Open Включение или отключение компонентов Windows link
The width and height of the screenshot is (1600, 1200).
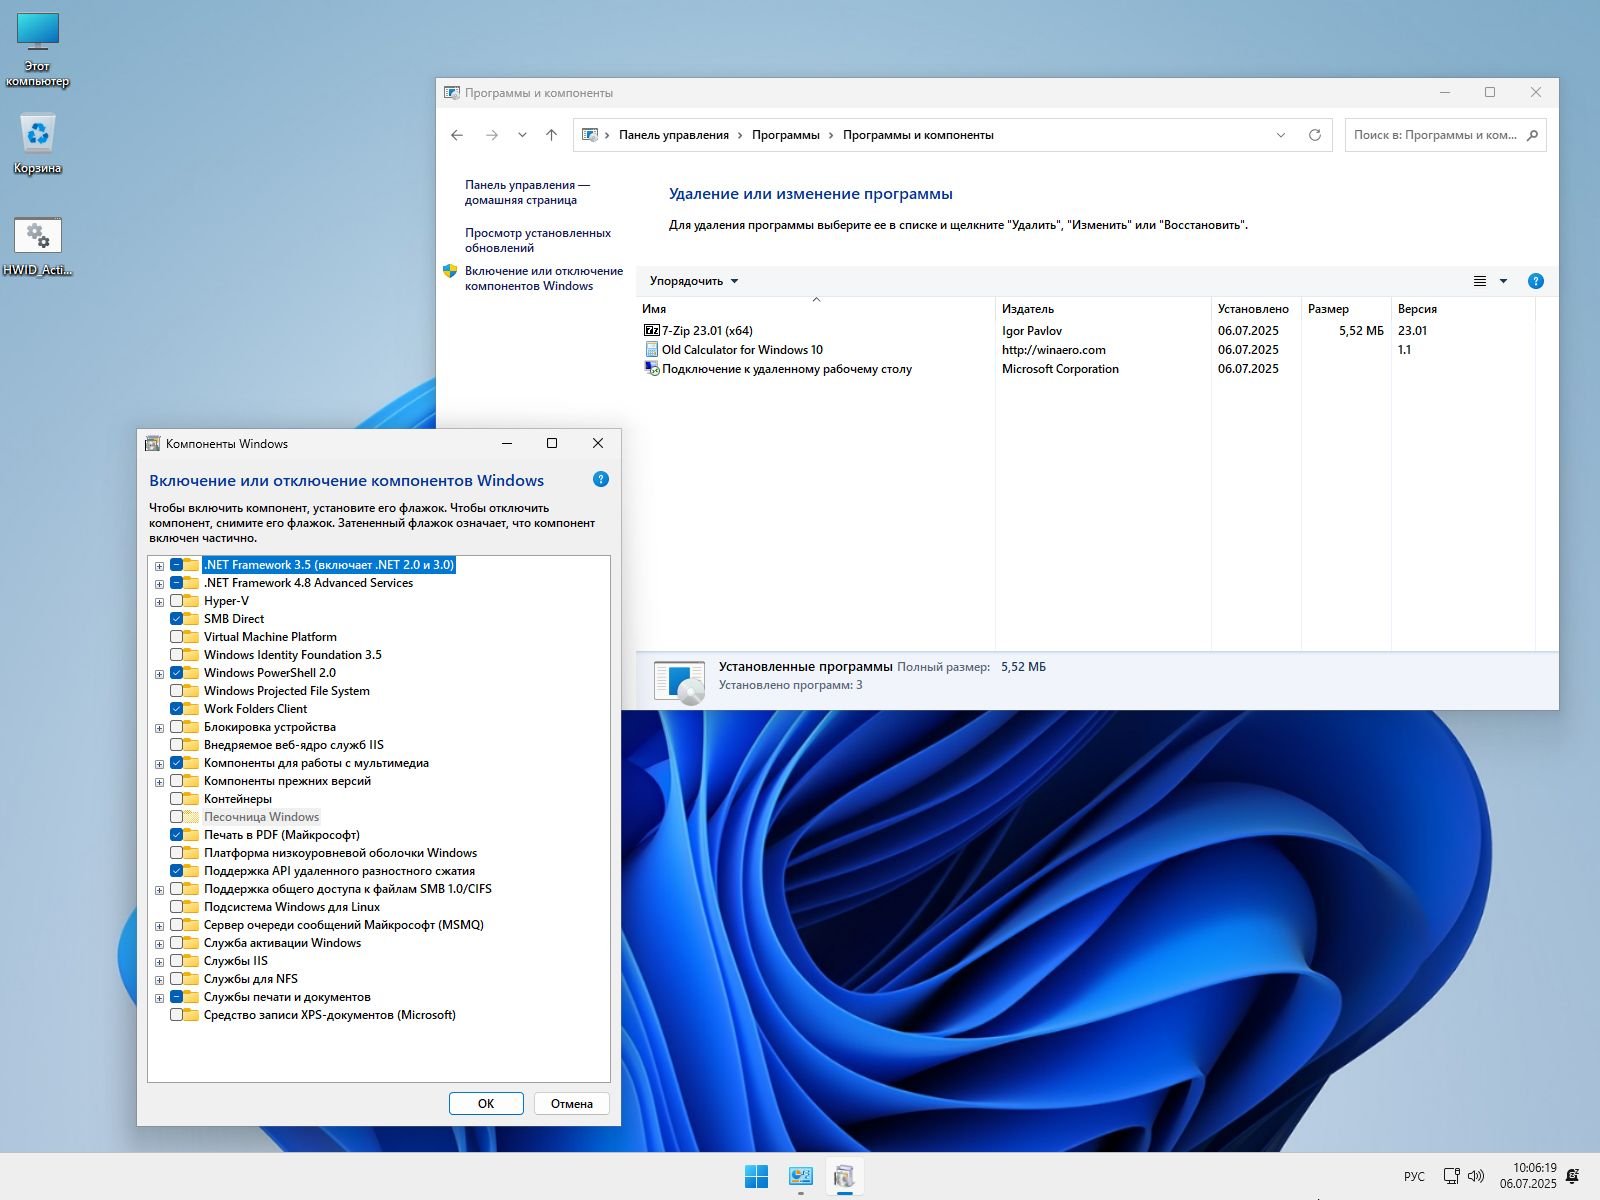544,278
